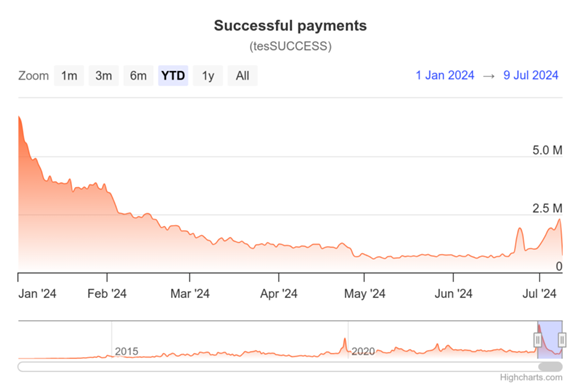Click the late-June spike on chart

coord(519,228)
